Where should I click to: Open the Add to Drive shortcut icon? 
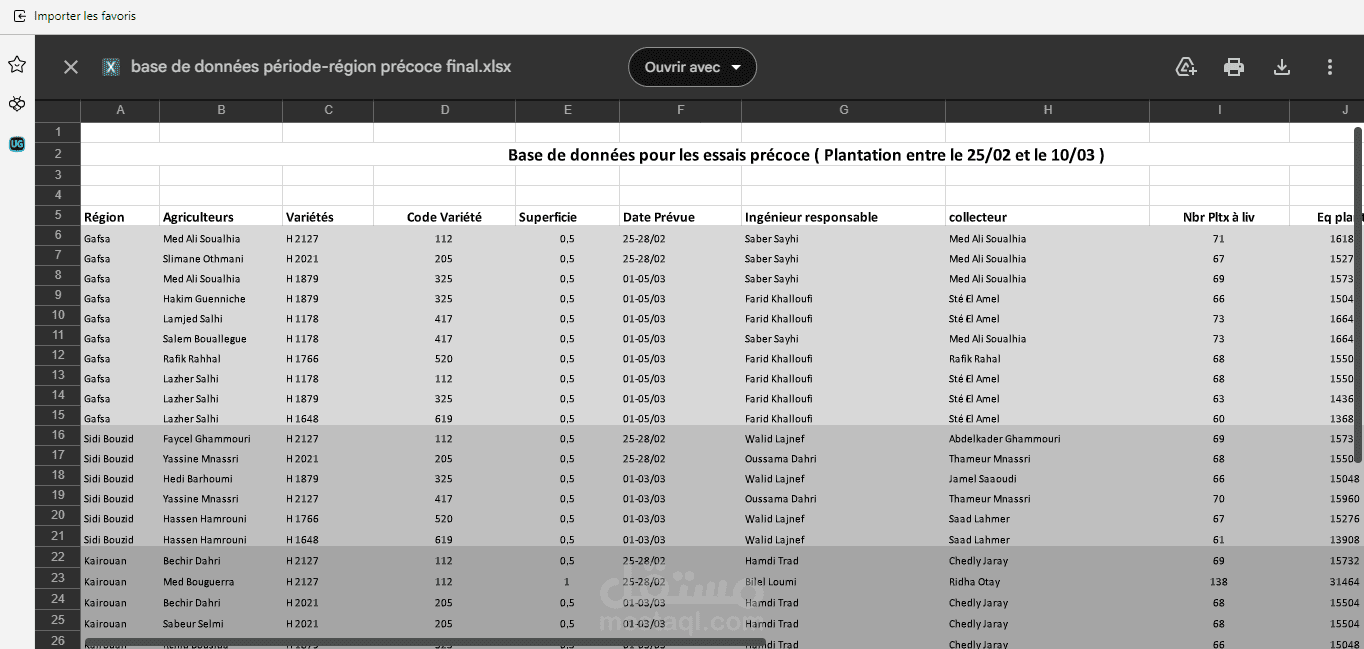pos(1186,67)
